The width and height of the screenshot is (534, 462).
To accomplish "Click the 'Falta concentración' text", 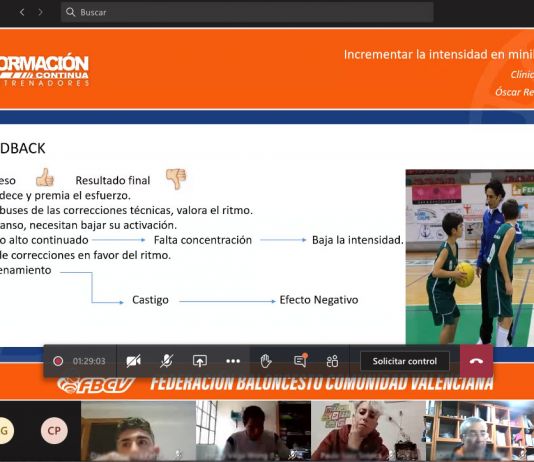I will (x=203, y=240).
